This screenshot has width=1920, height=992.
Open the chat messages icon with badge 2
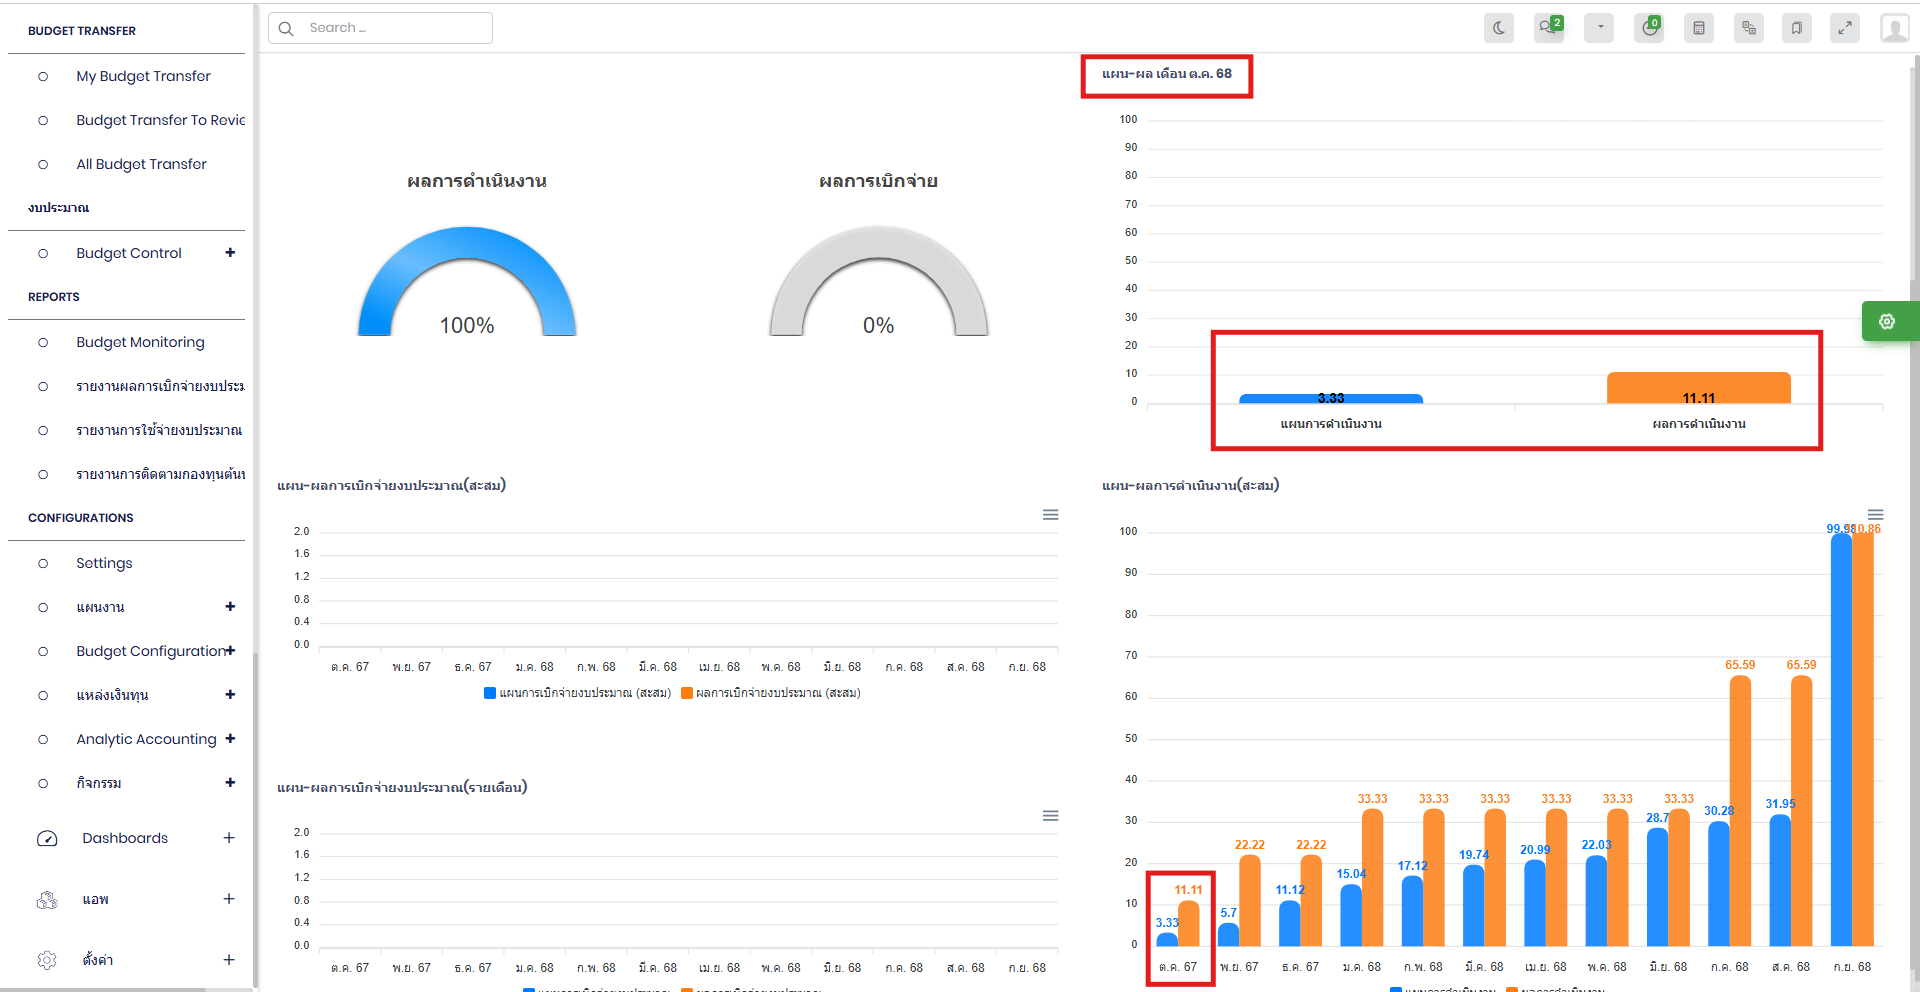[x=1548, y=28]
